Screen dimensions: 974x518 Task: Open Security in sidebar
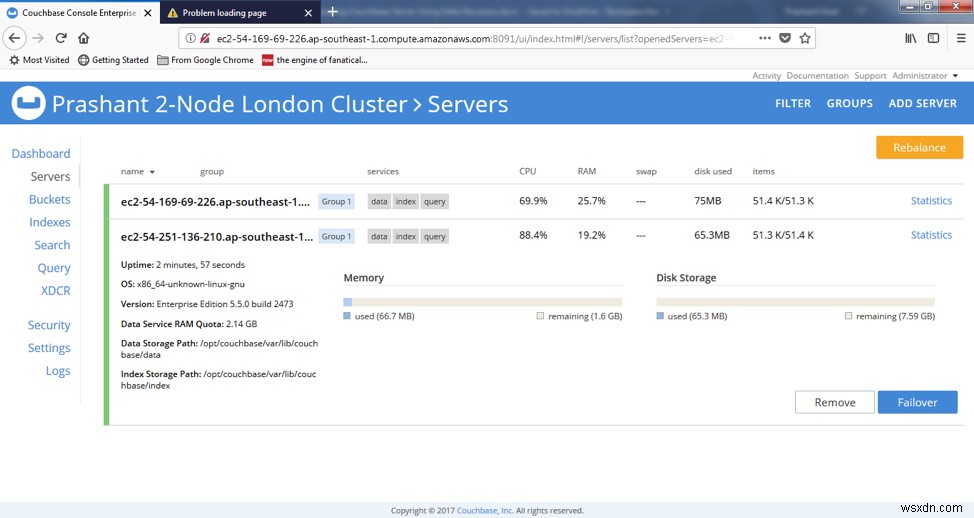click(49, 325)
